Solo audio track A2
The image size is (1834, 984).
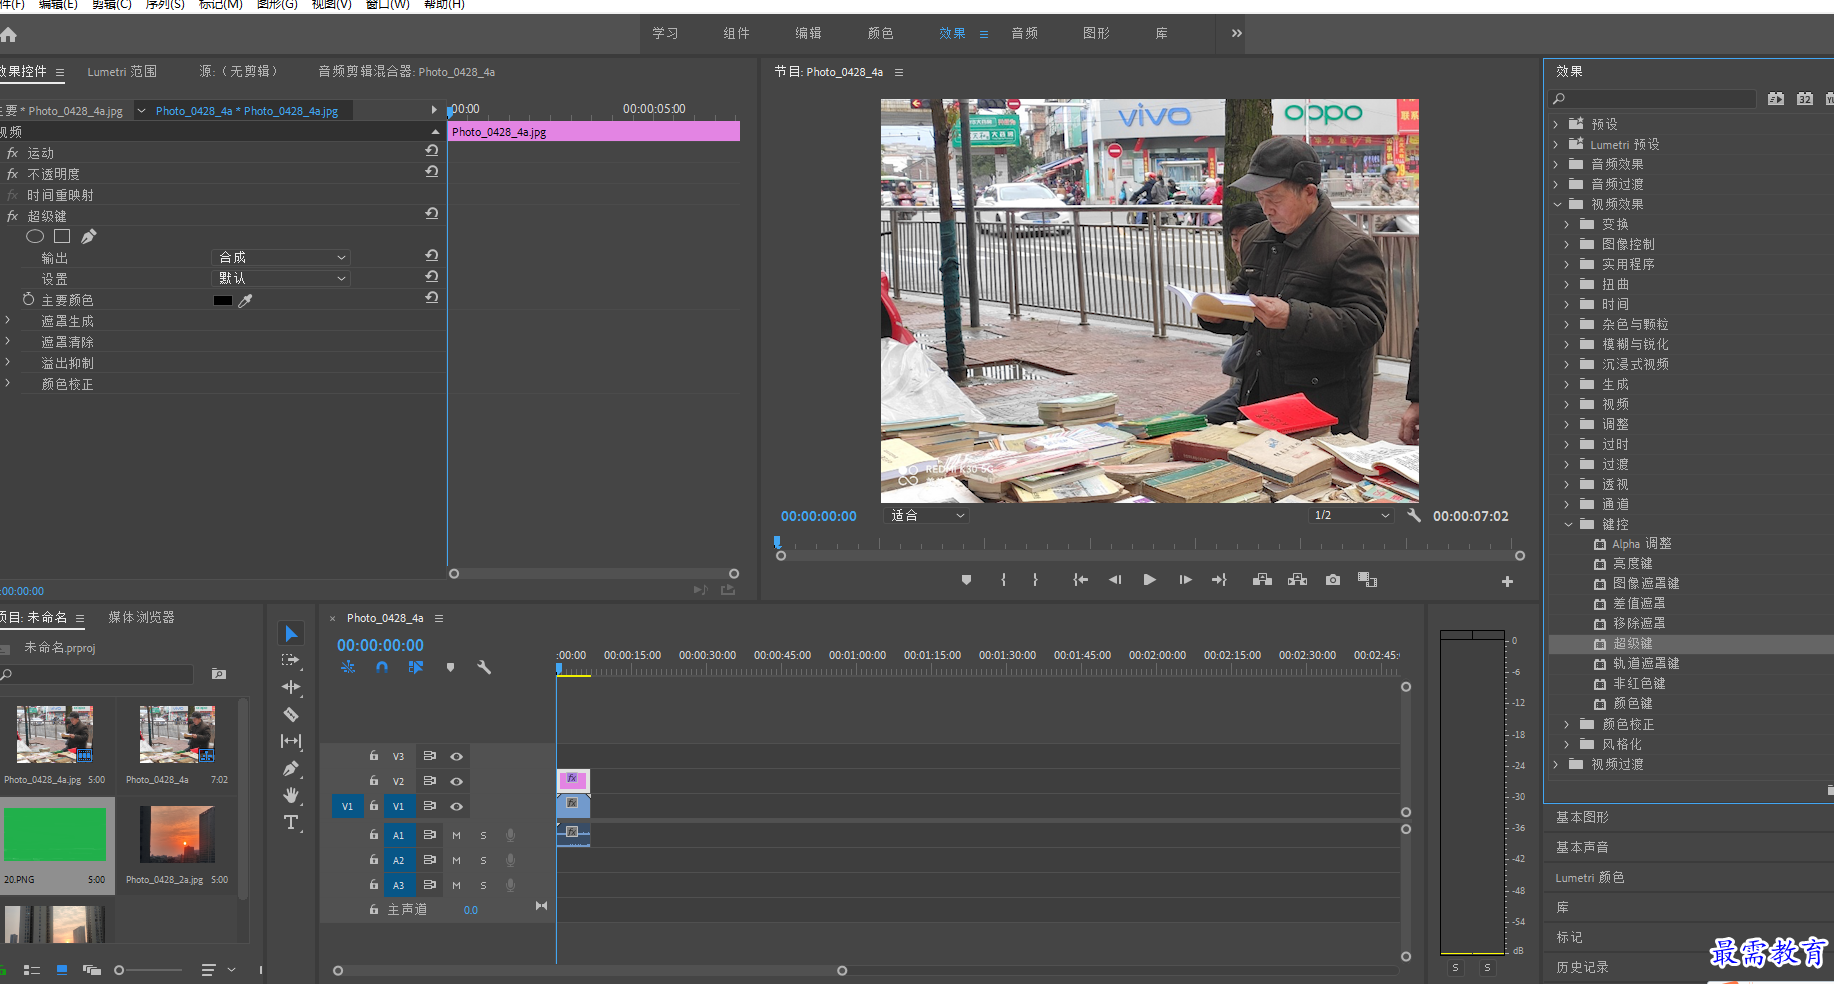tap(483, 860)
